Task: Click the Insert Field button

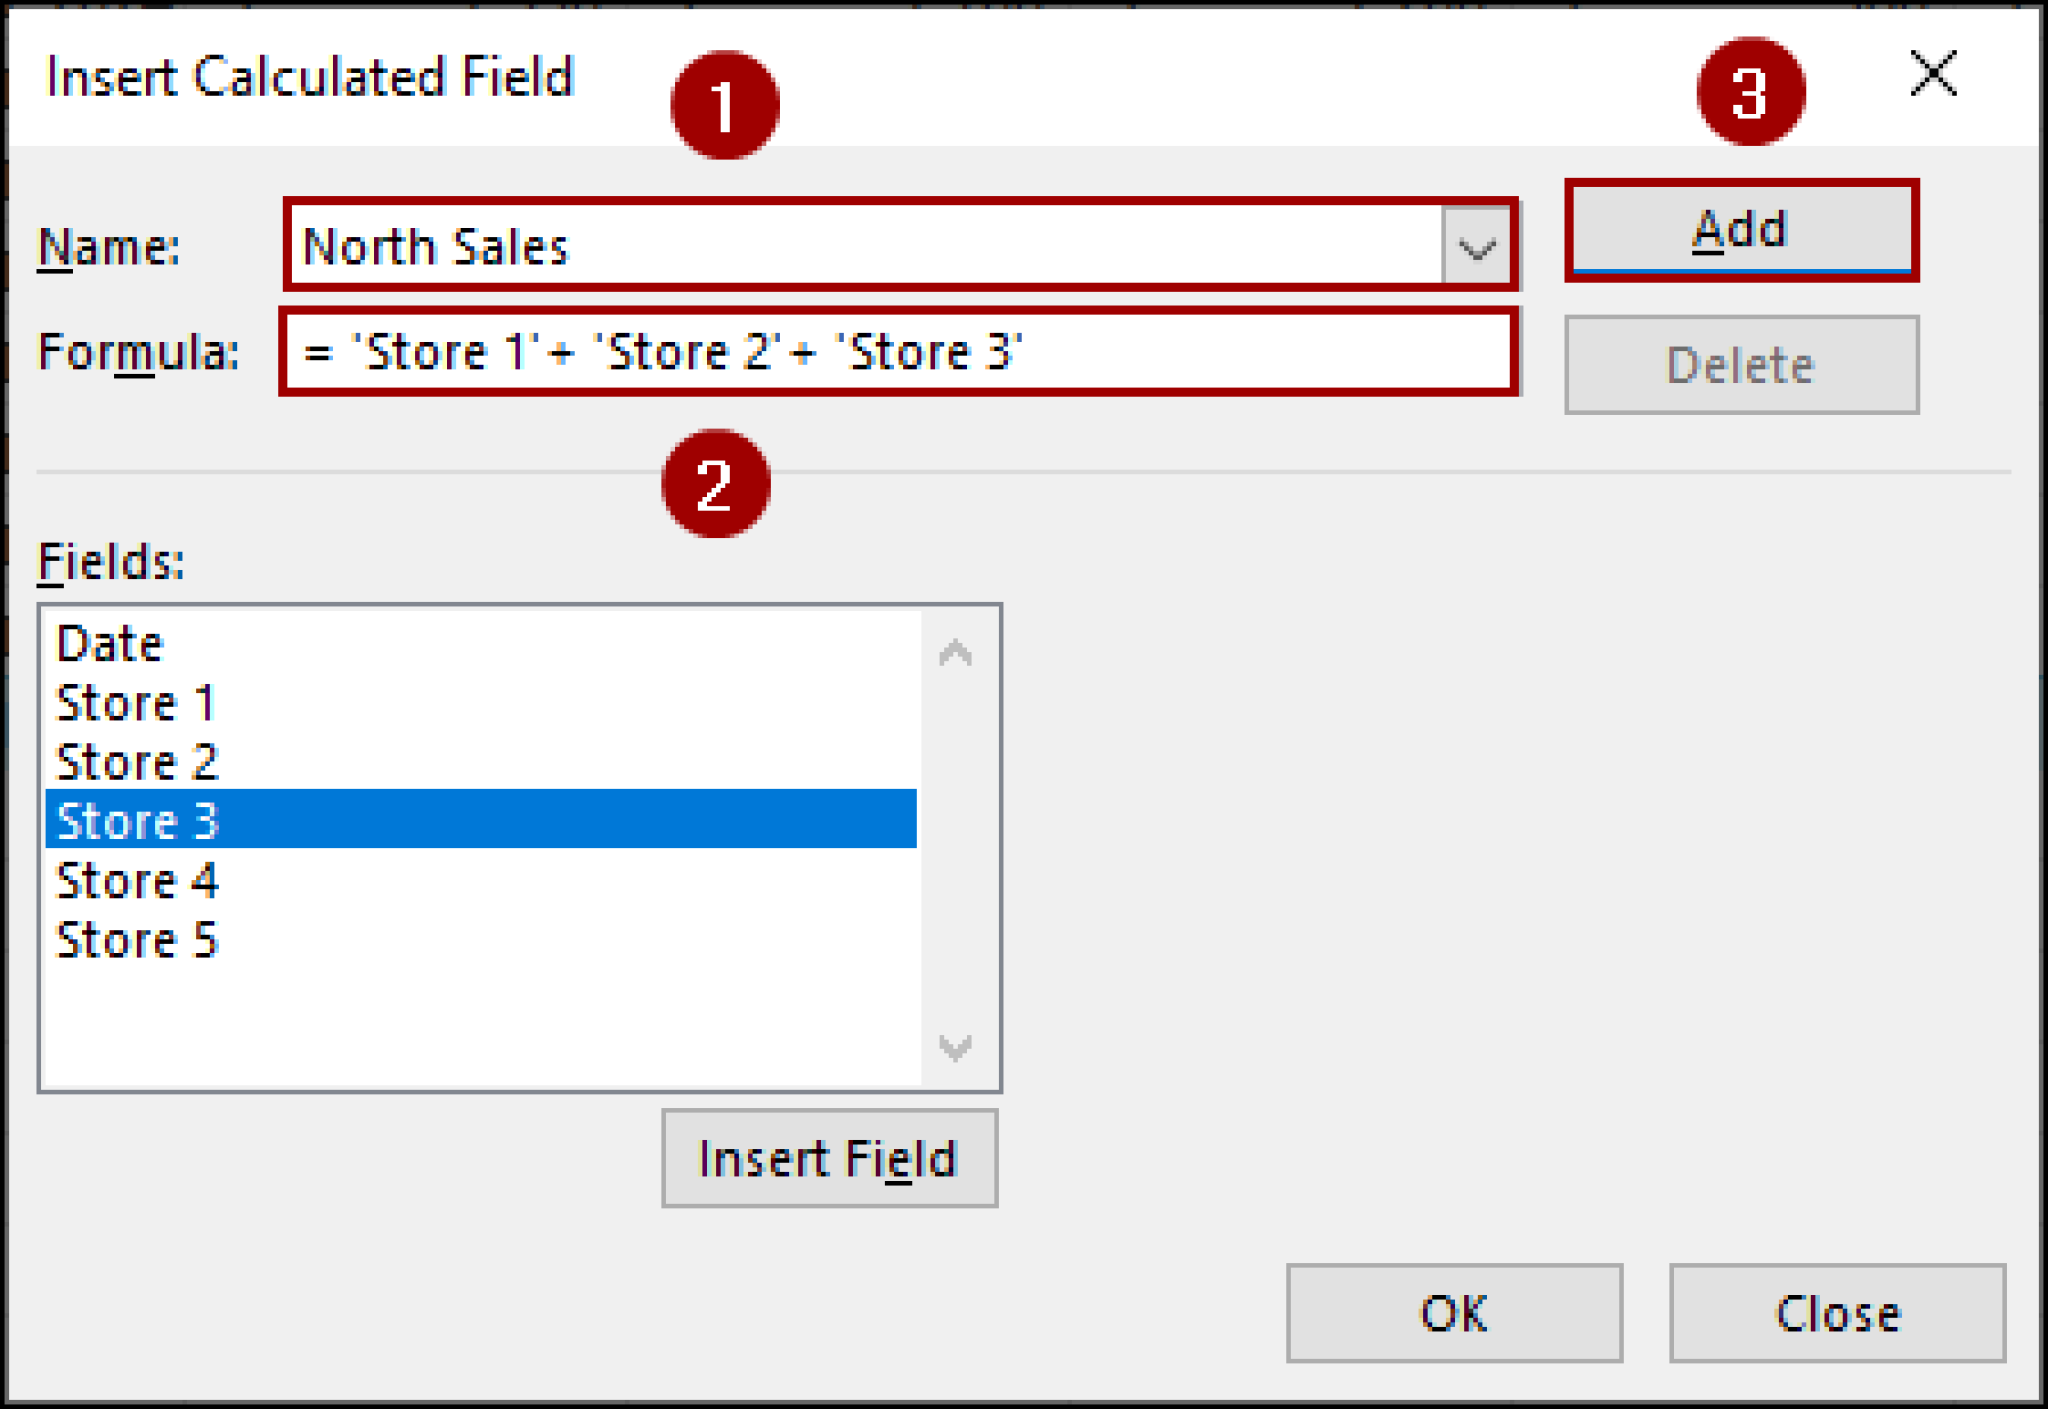Action: [828, 1158]
